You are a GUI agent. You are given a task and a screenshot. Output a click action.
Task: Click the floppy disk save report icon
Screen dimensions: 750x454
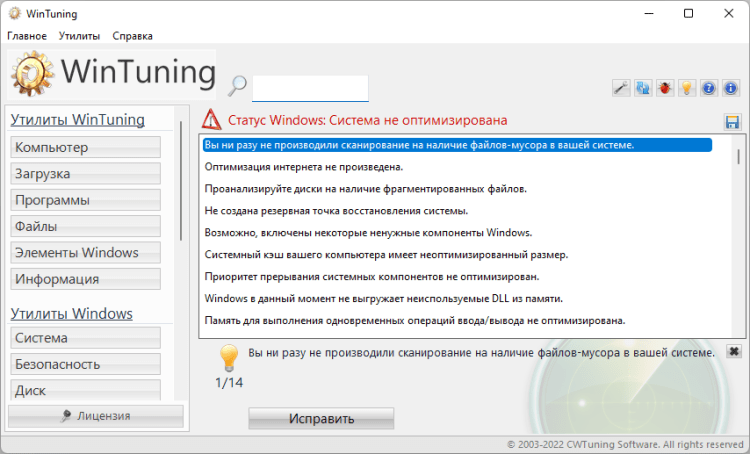[732, 122]
